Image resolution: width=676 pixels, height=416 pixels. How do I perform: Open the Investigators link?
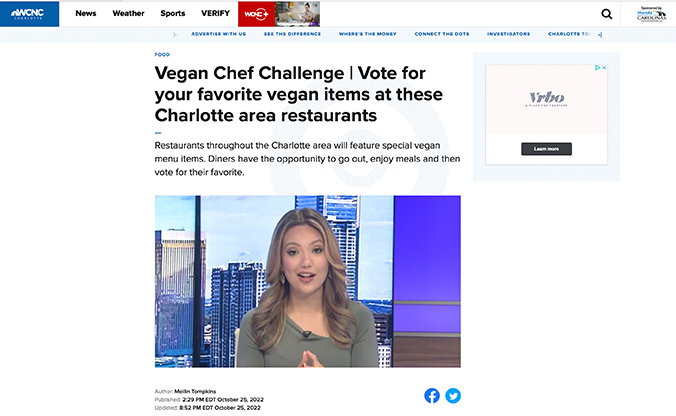click(508, 34)
